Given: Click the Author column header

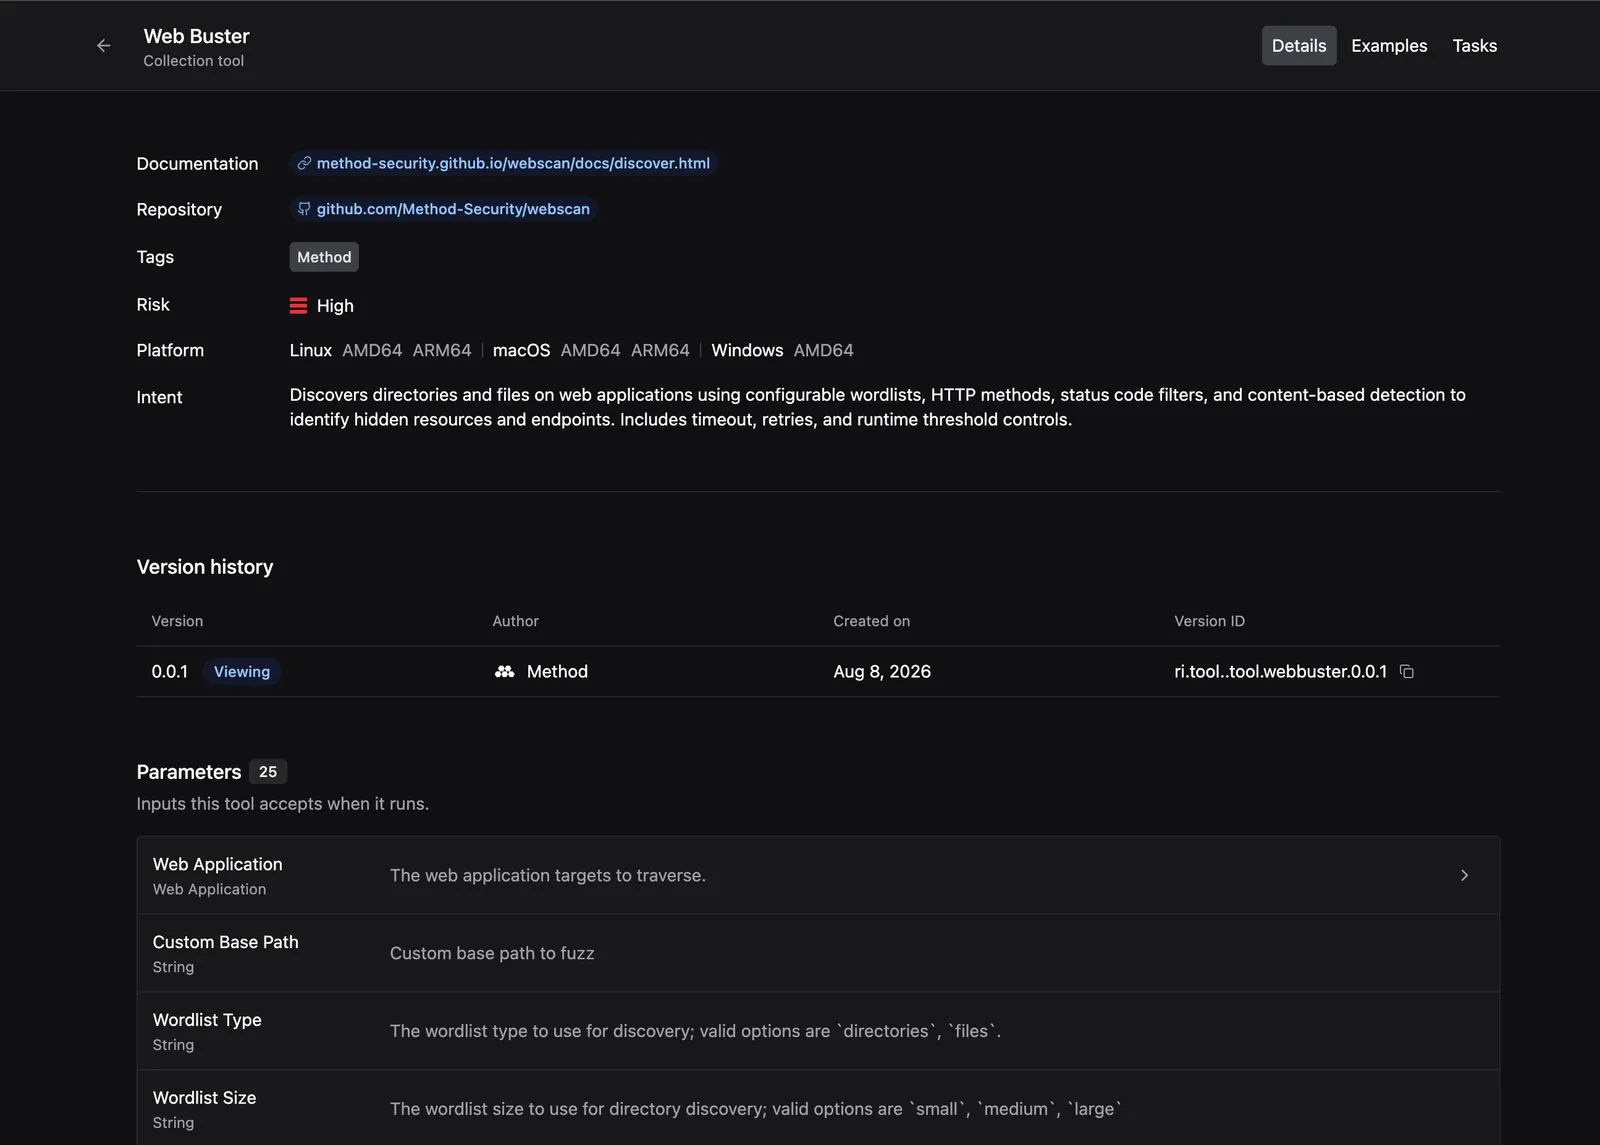Looking at the screenshot, I should click(x=515, y=621).
